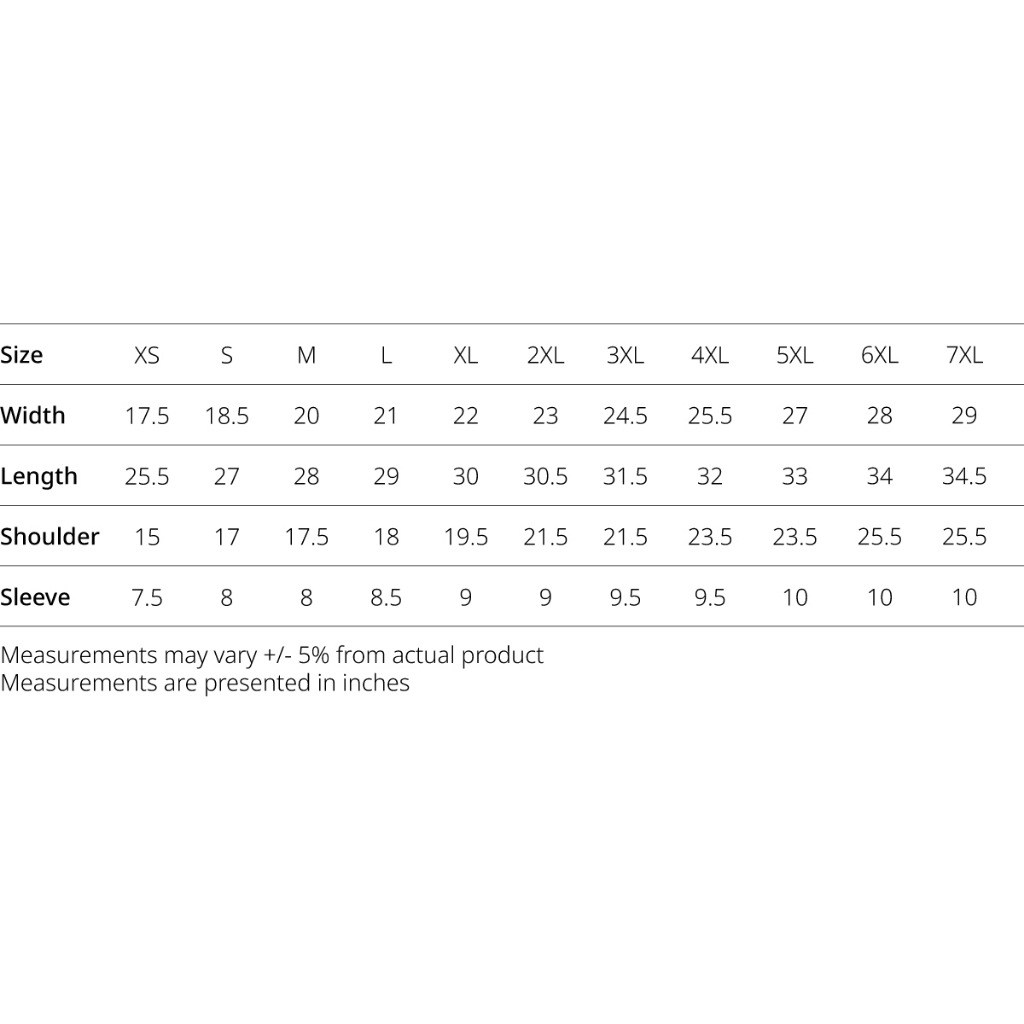Click the Width value for size 5XL
The width and height of the screenshot is (1024, 1024).
tap(794, 415)
